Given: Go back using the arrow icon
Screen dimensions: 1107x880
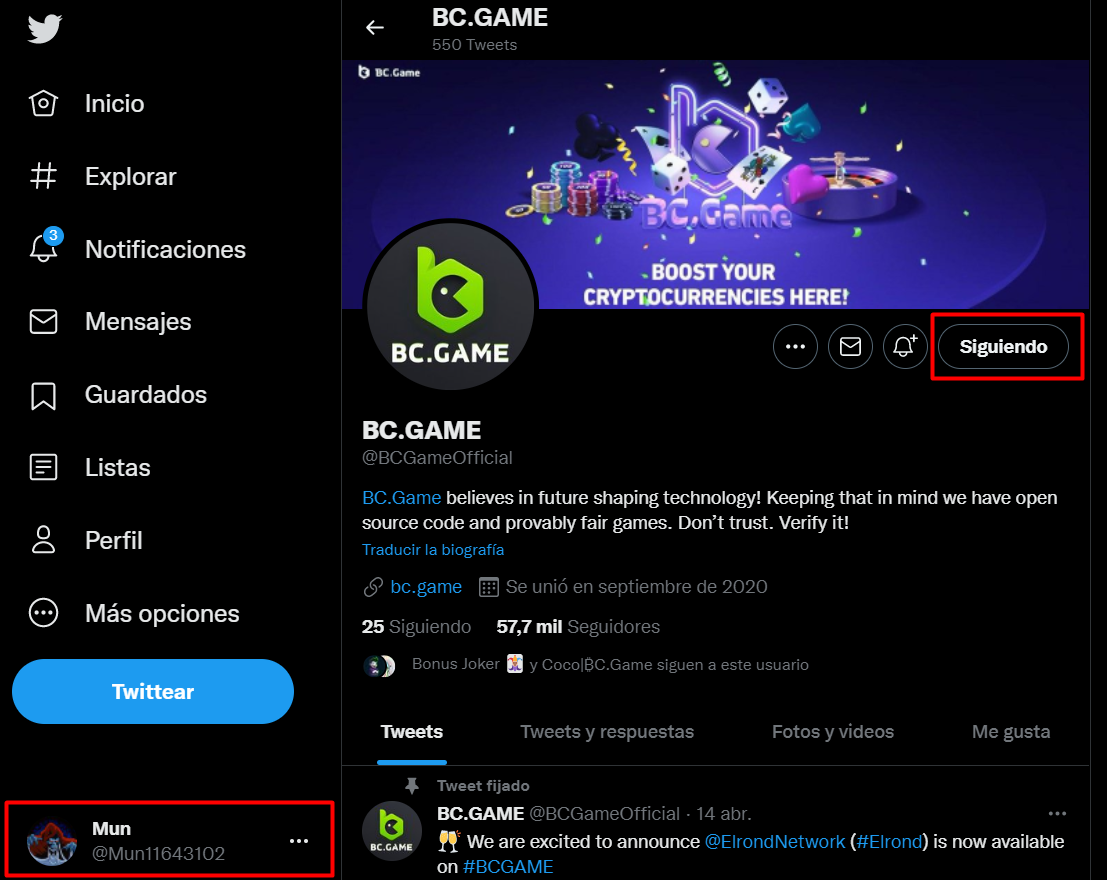Looking at the screenshot, I should [x=375, y=28].
